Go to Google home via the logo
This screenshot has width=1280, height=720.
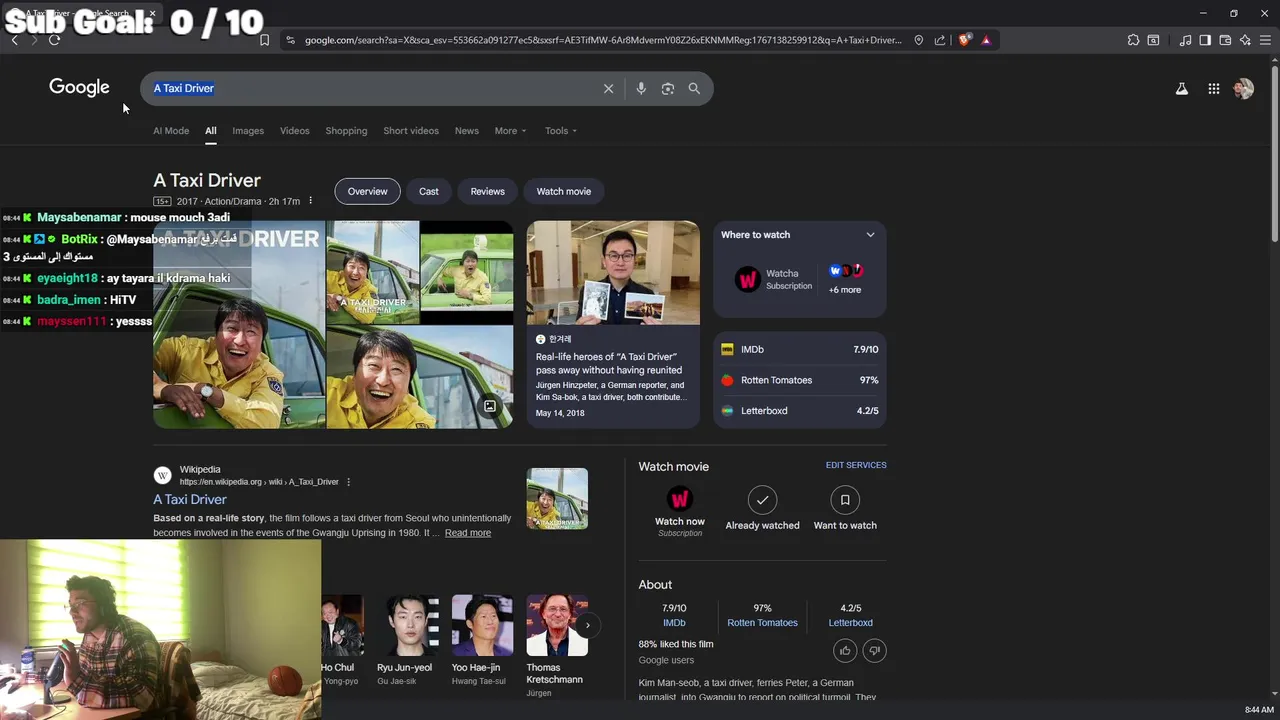pos(79,88)
